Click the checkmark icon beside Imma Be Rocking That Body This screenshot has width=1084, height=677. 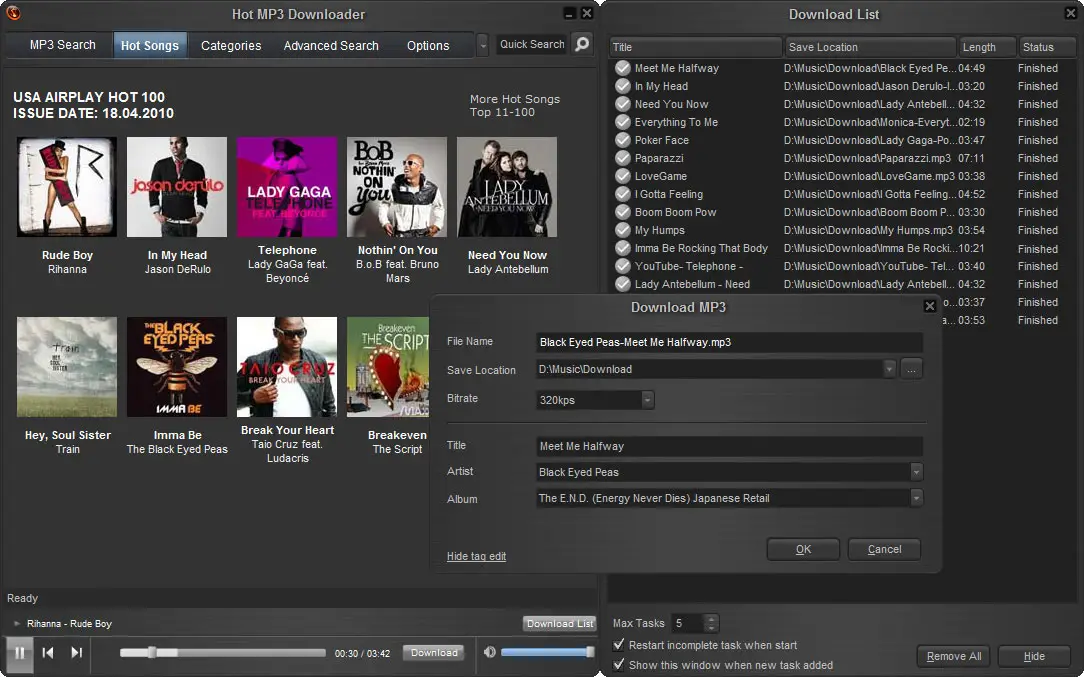(x=623, y=248)
